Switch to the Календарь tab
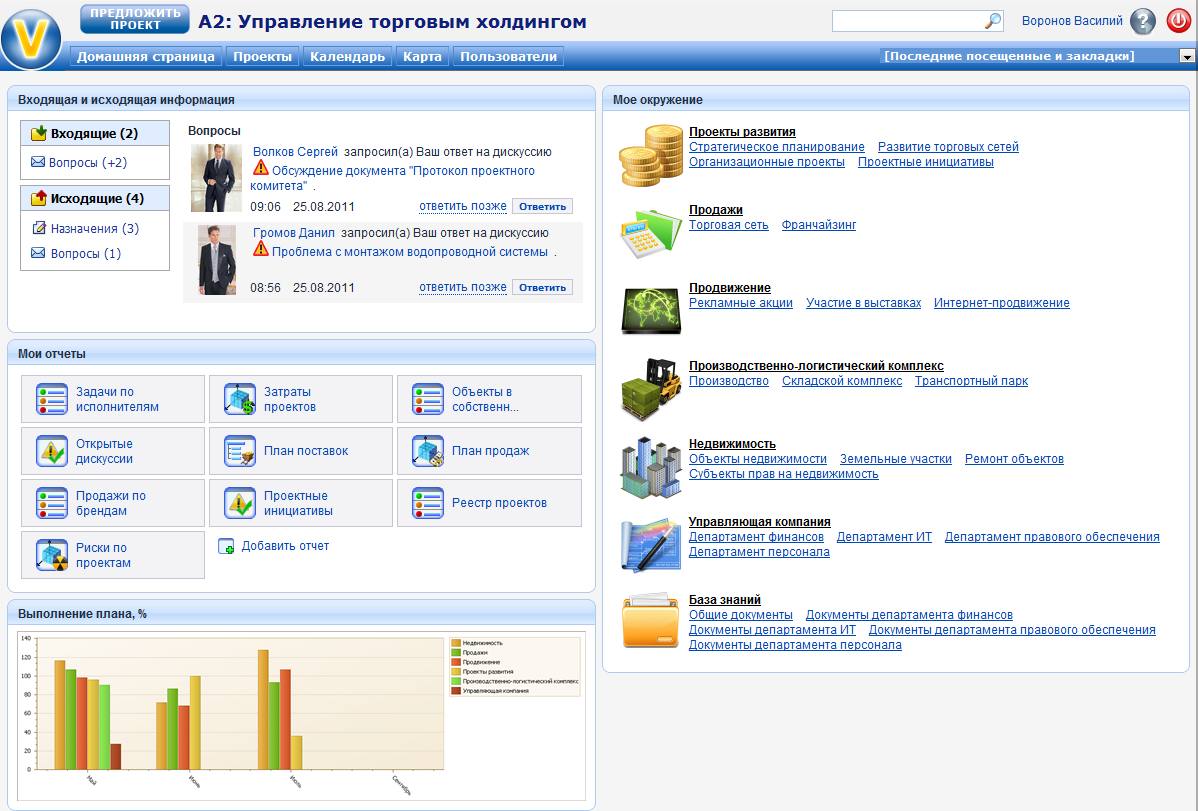Viewport: 1198px width, 811px height. (x=348, y=57)
